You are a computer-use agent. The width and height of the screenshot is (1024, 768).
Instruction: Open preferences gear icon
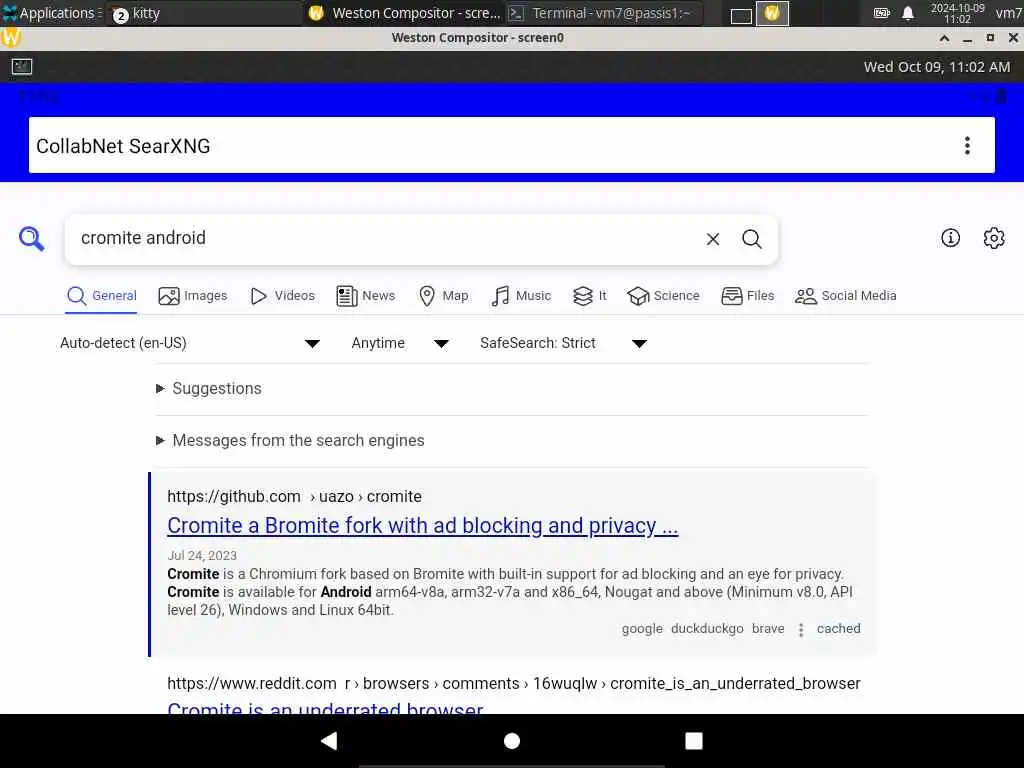click(x=993, y=238)
